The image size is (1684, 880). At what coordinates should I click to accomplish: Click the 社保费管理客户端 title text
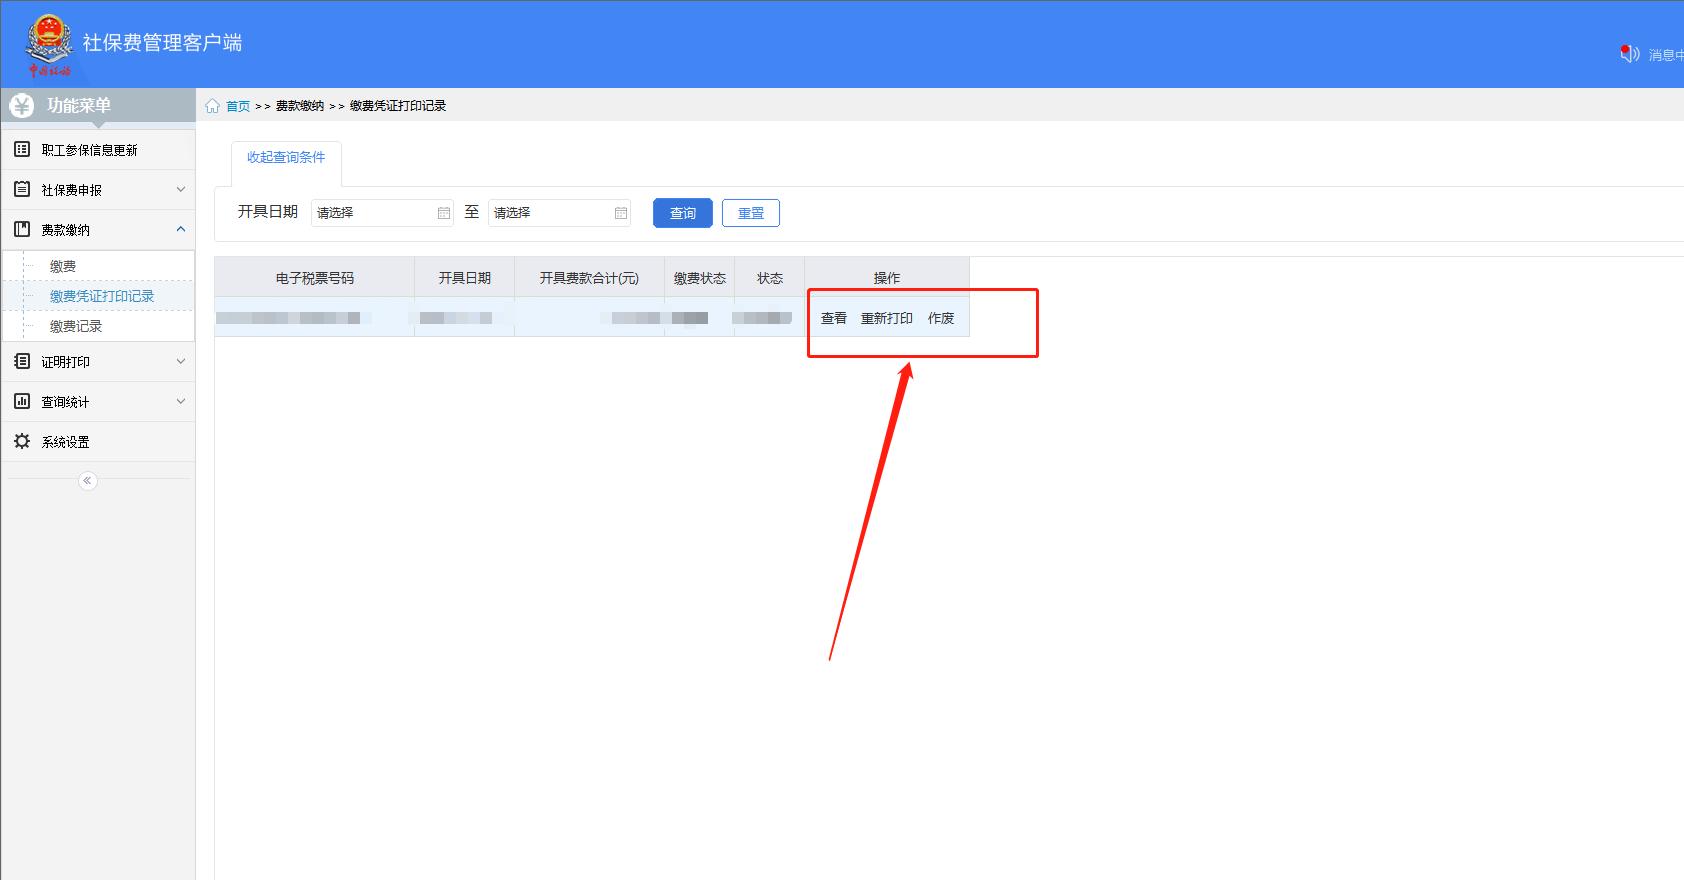pyautogui.click(x=162, y=43)
